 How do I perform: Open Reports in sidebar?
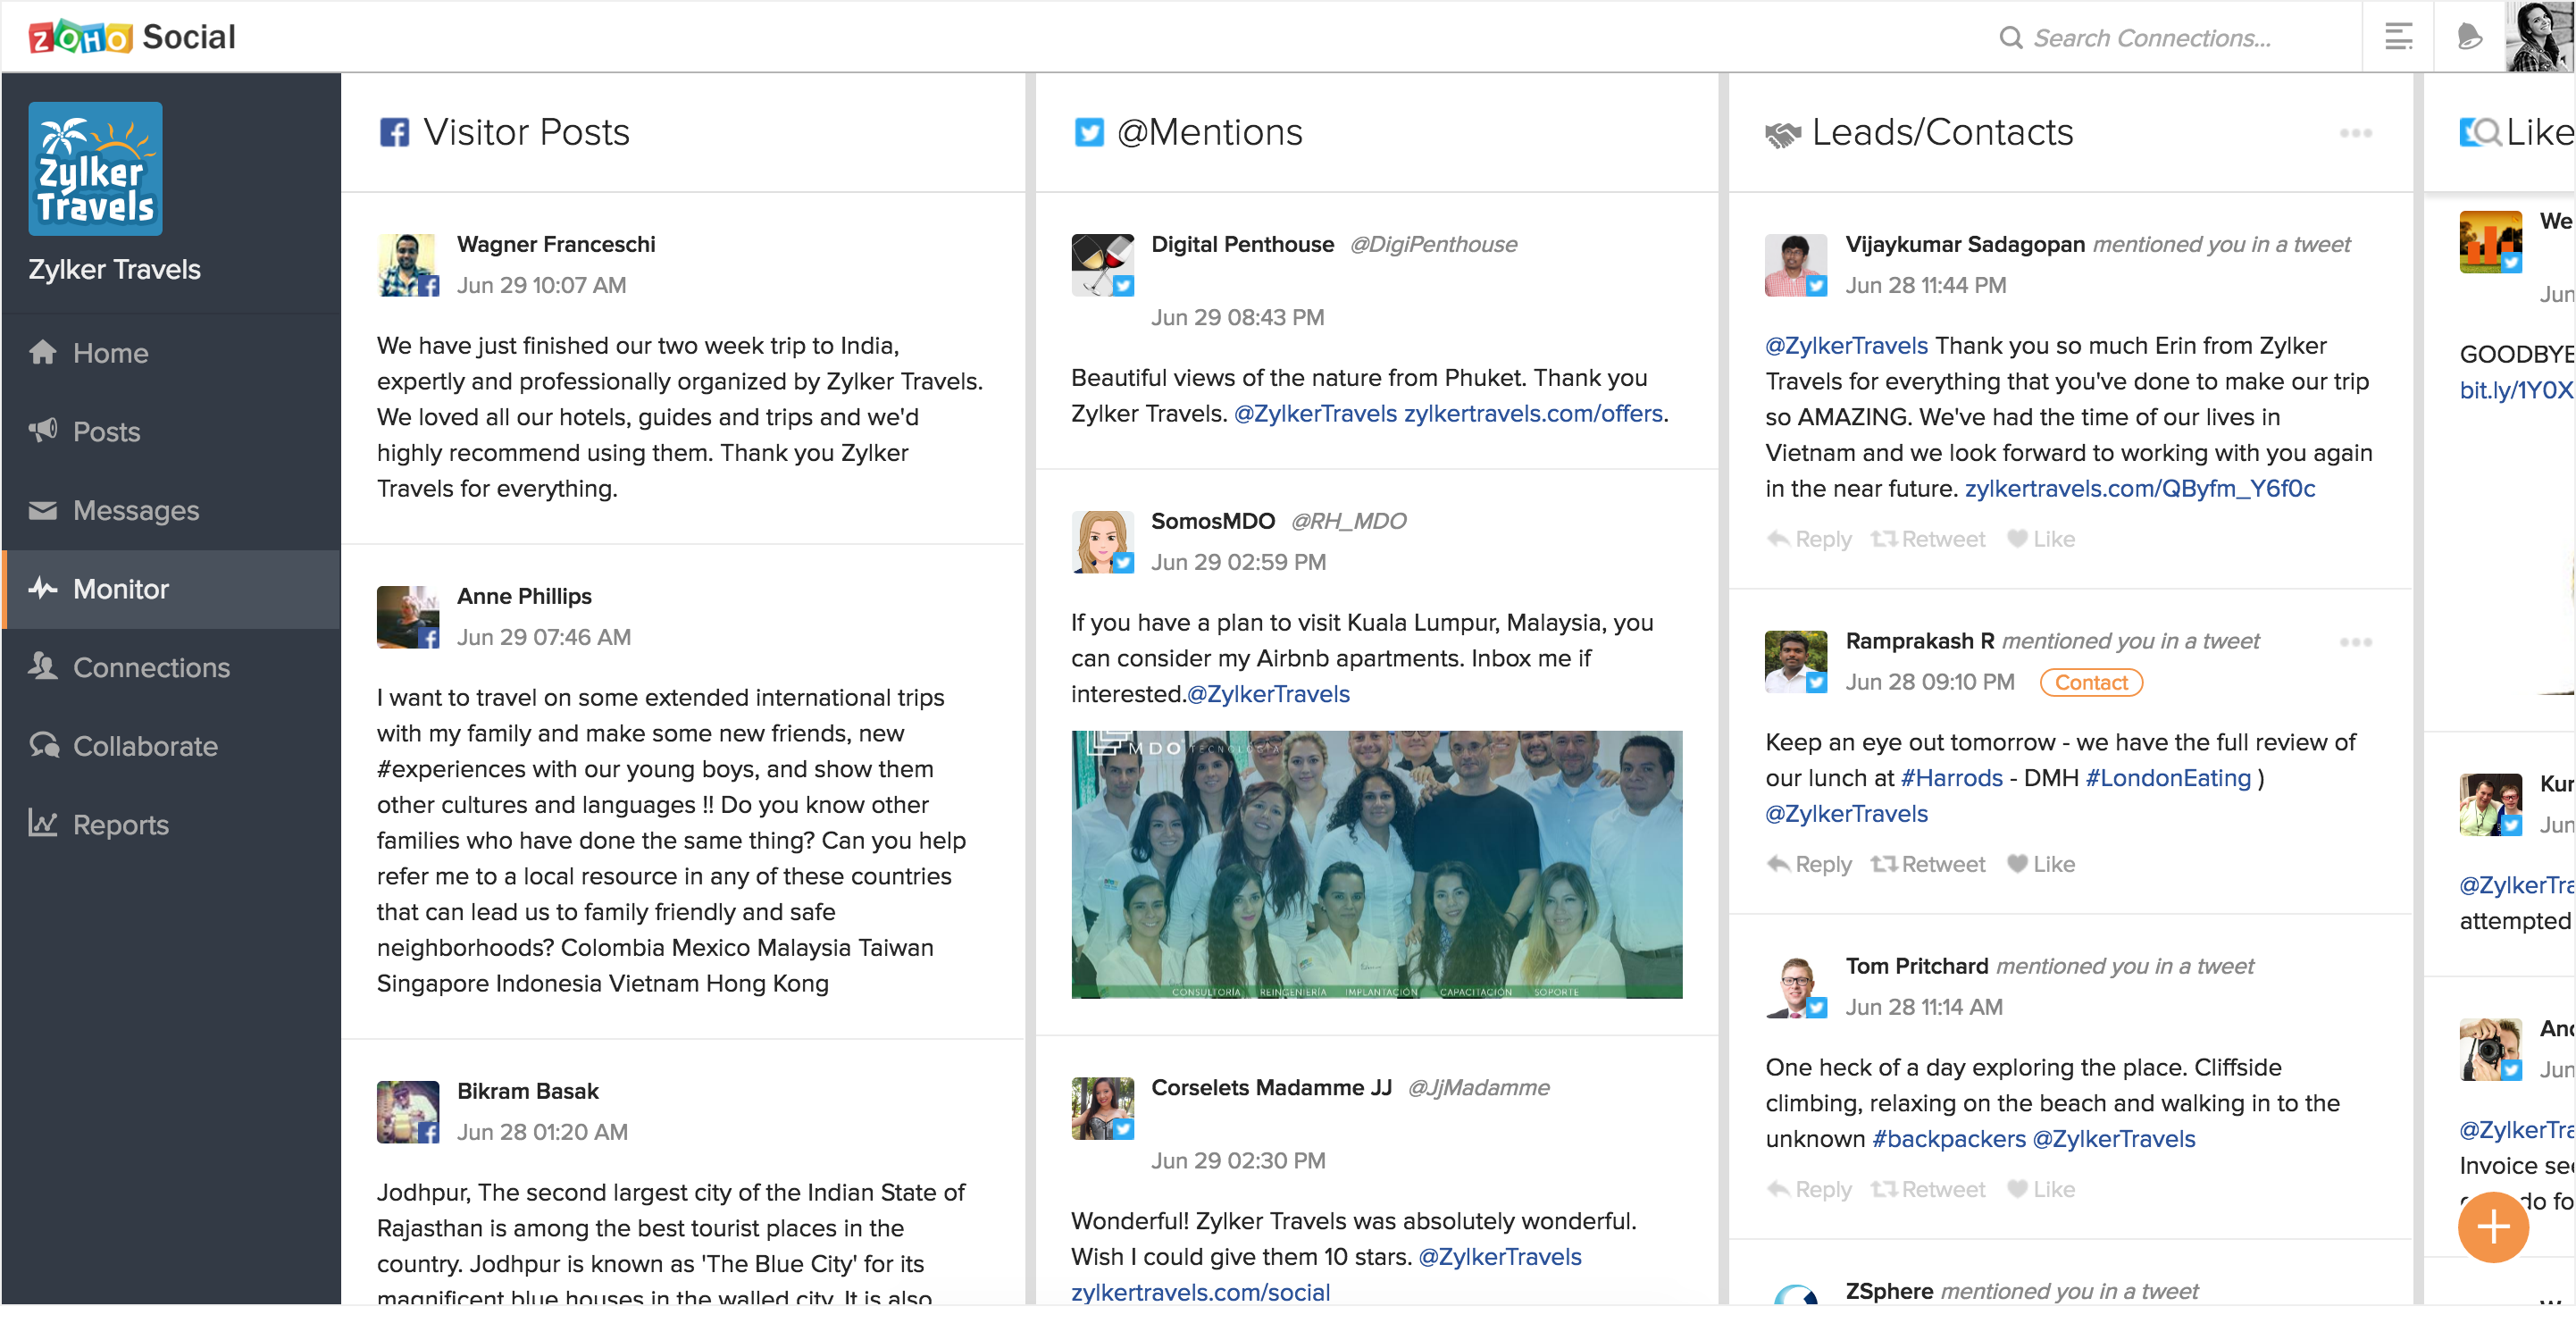(120, 825)
